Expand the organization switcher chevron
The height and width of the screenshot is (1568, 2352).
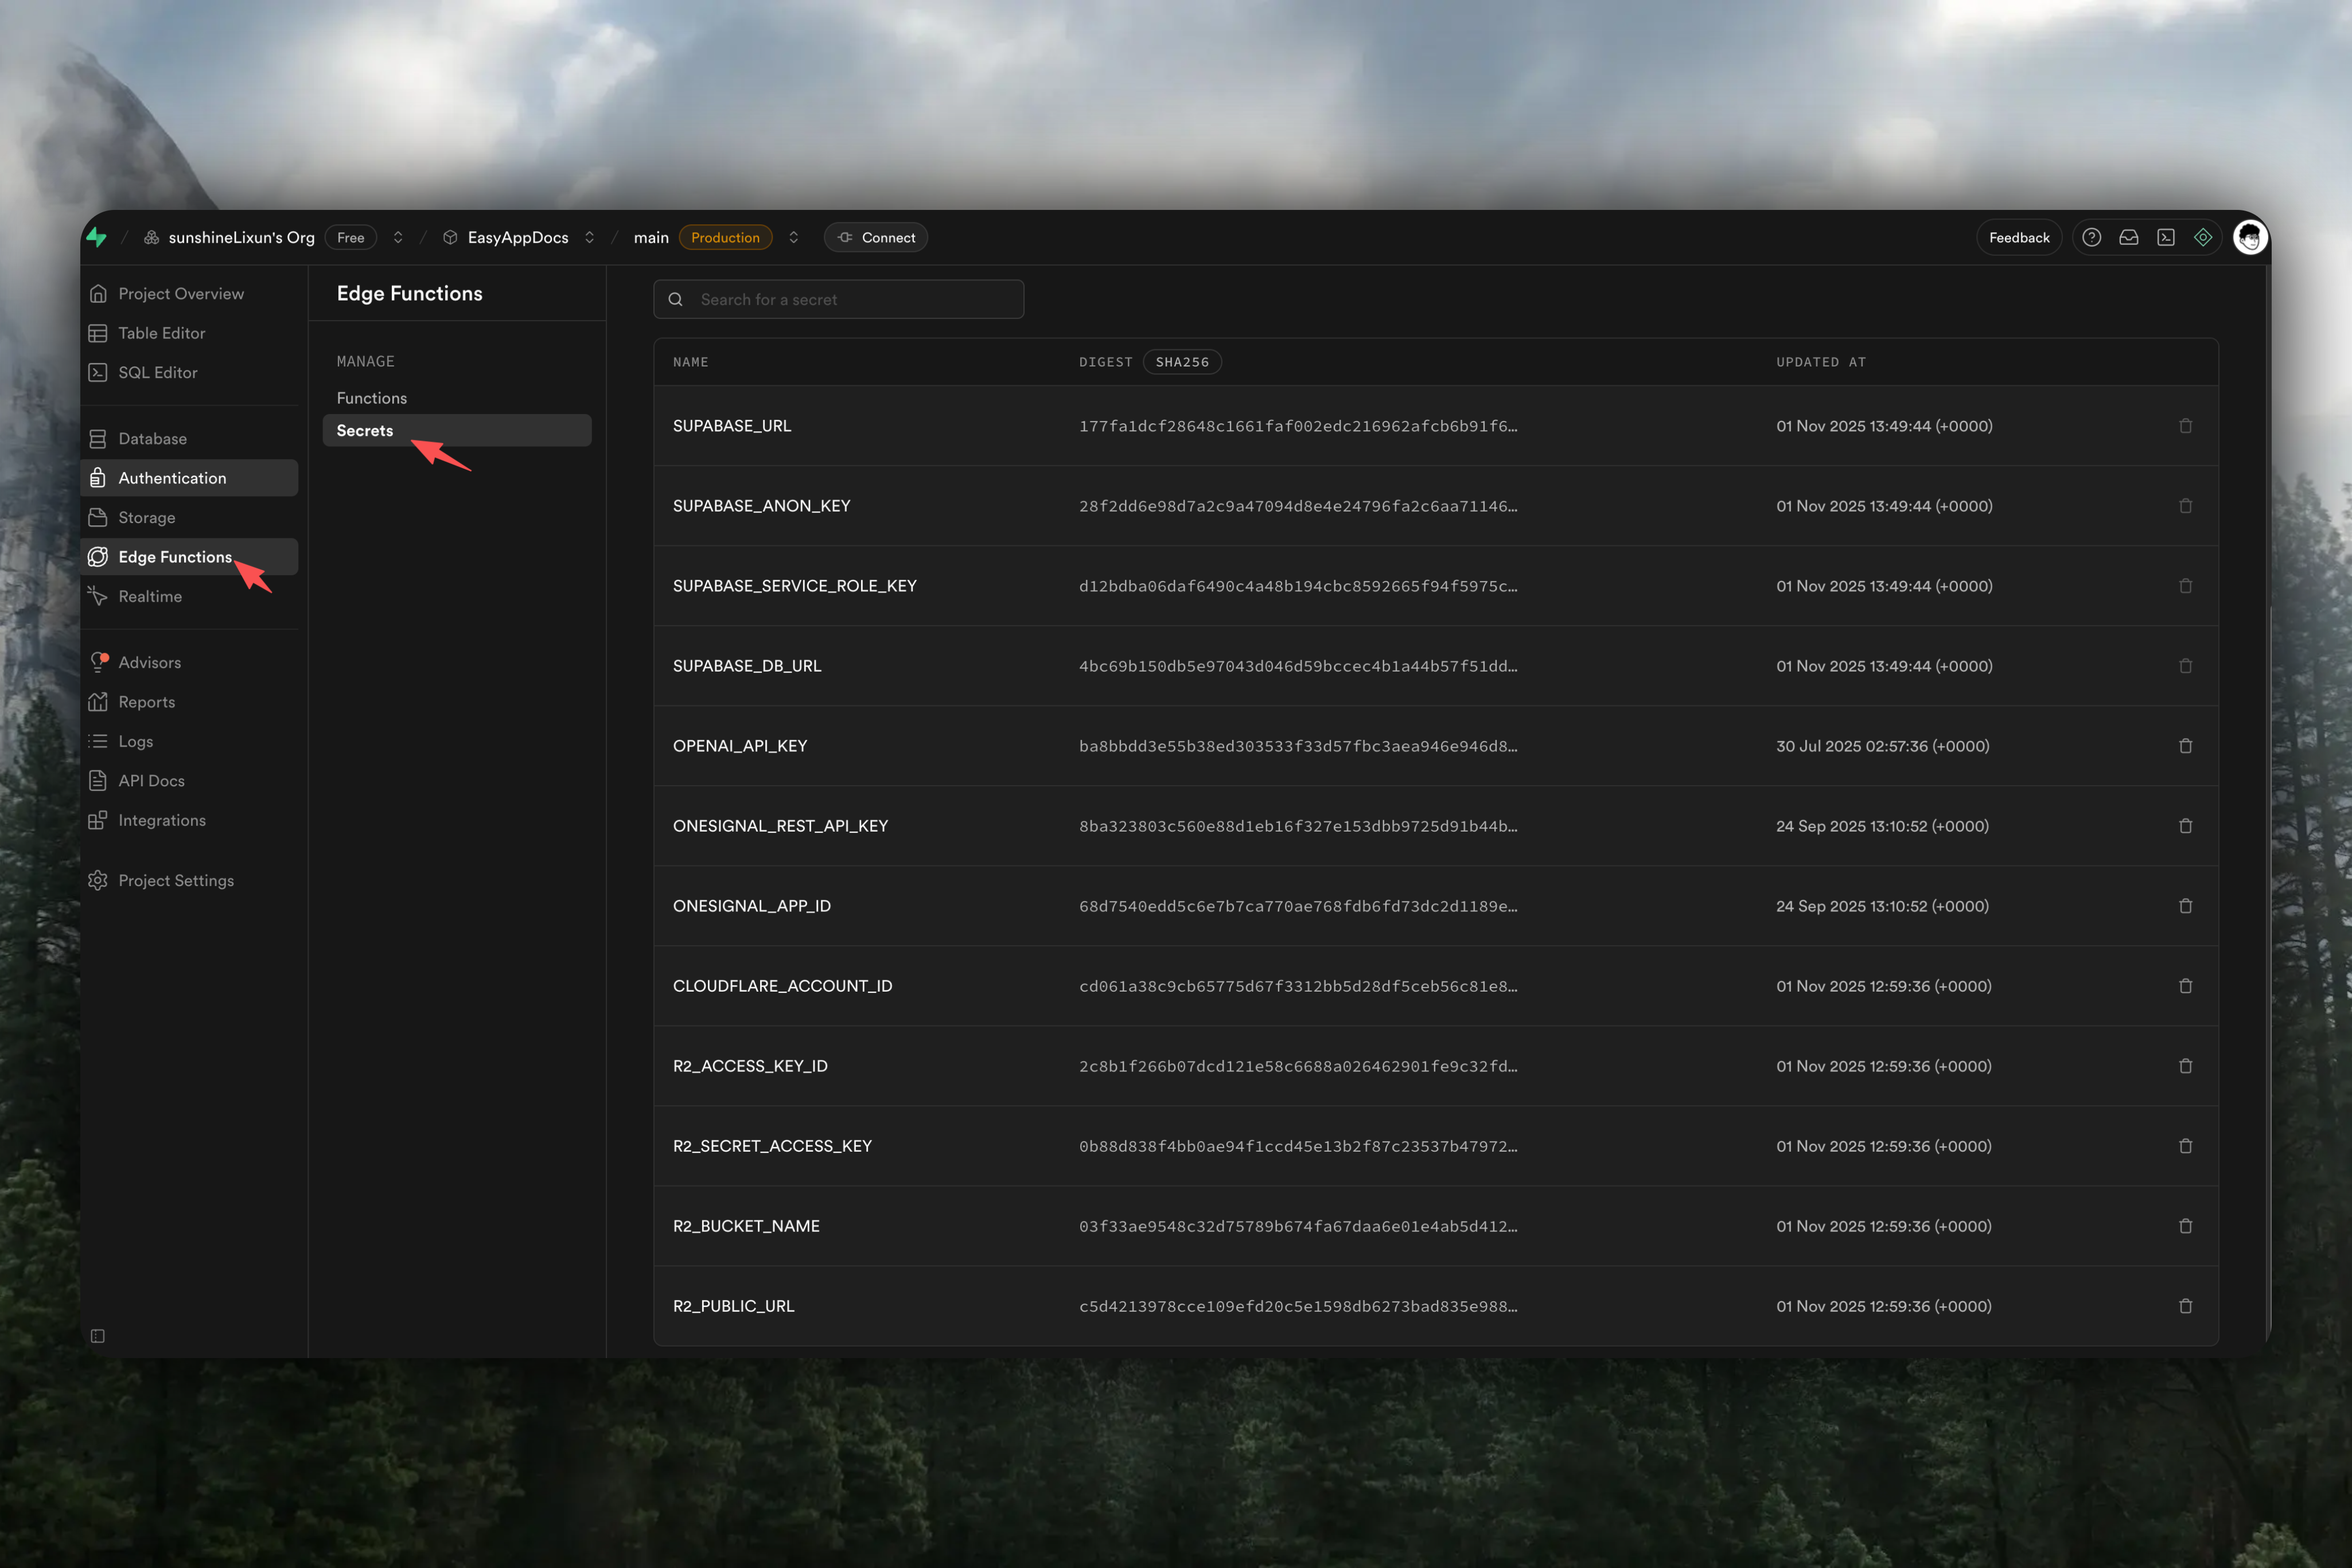click(x=398, y=237)
